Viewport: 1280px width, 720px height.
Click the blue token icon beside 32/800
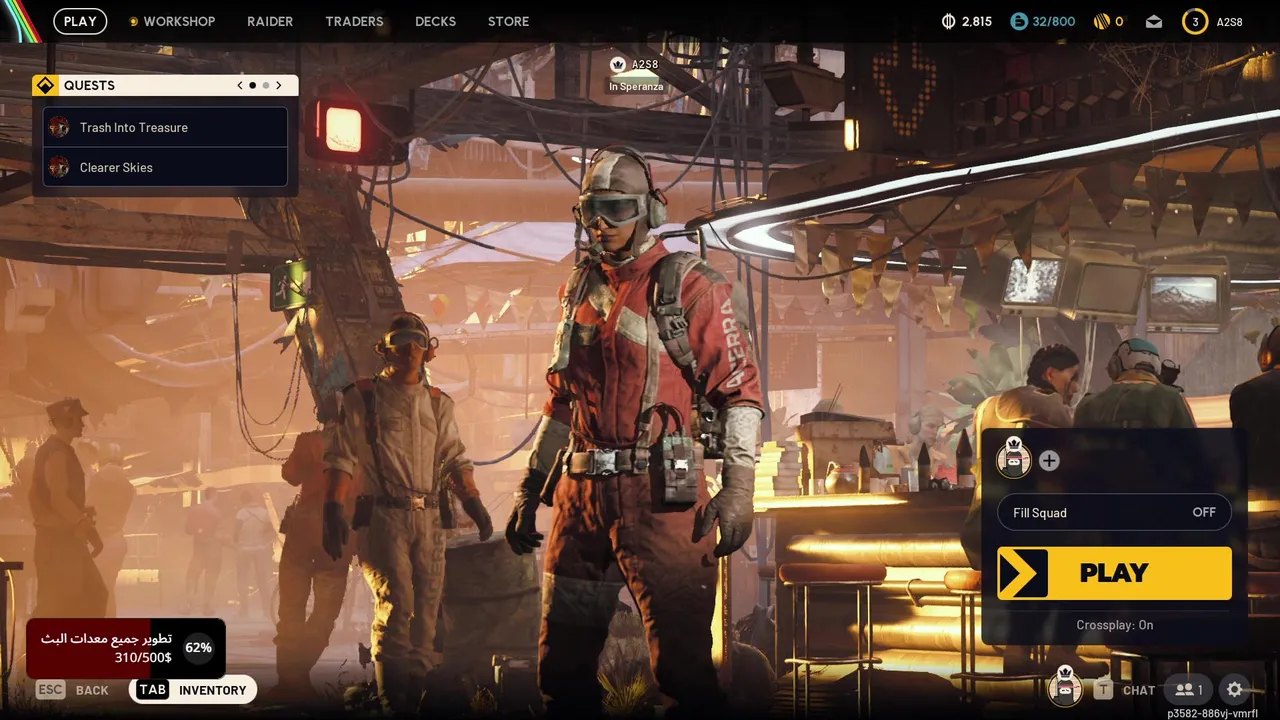[x=1018, y=21]
